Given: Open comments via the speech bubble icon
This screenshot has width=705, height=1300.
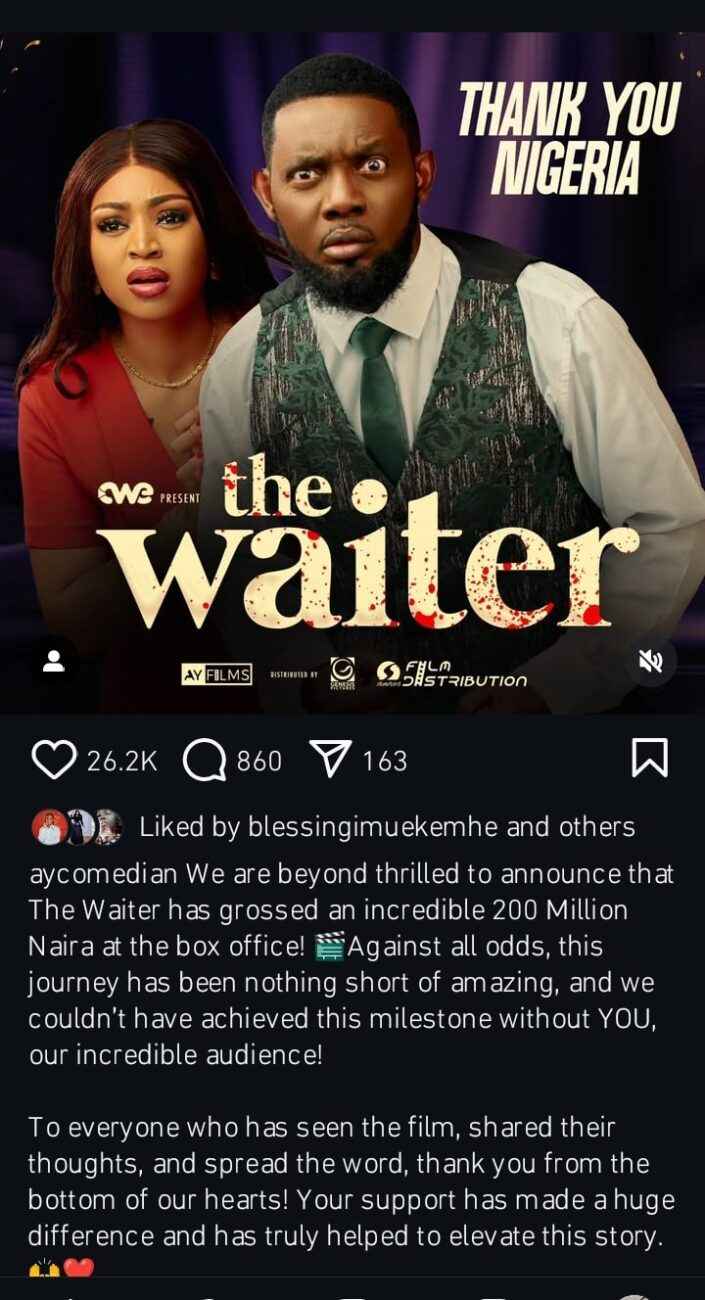Looking at the screenshot, I should coord(204,761).
